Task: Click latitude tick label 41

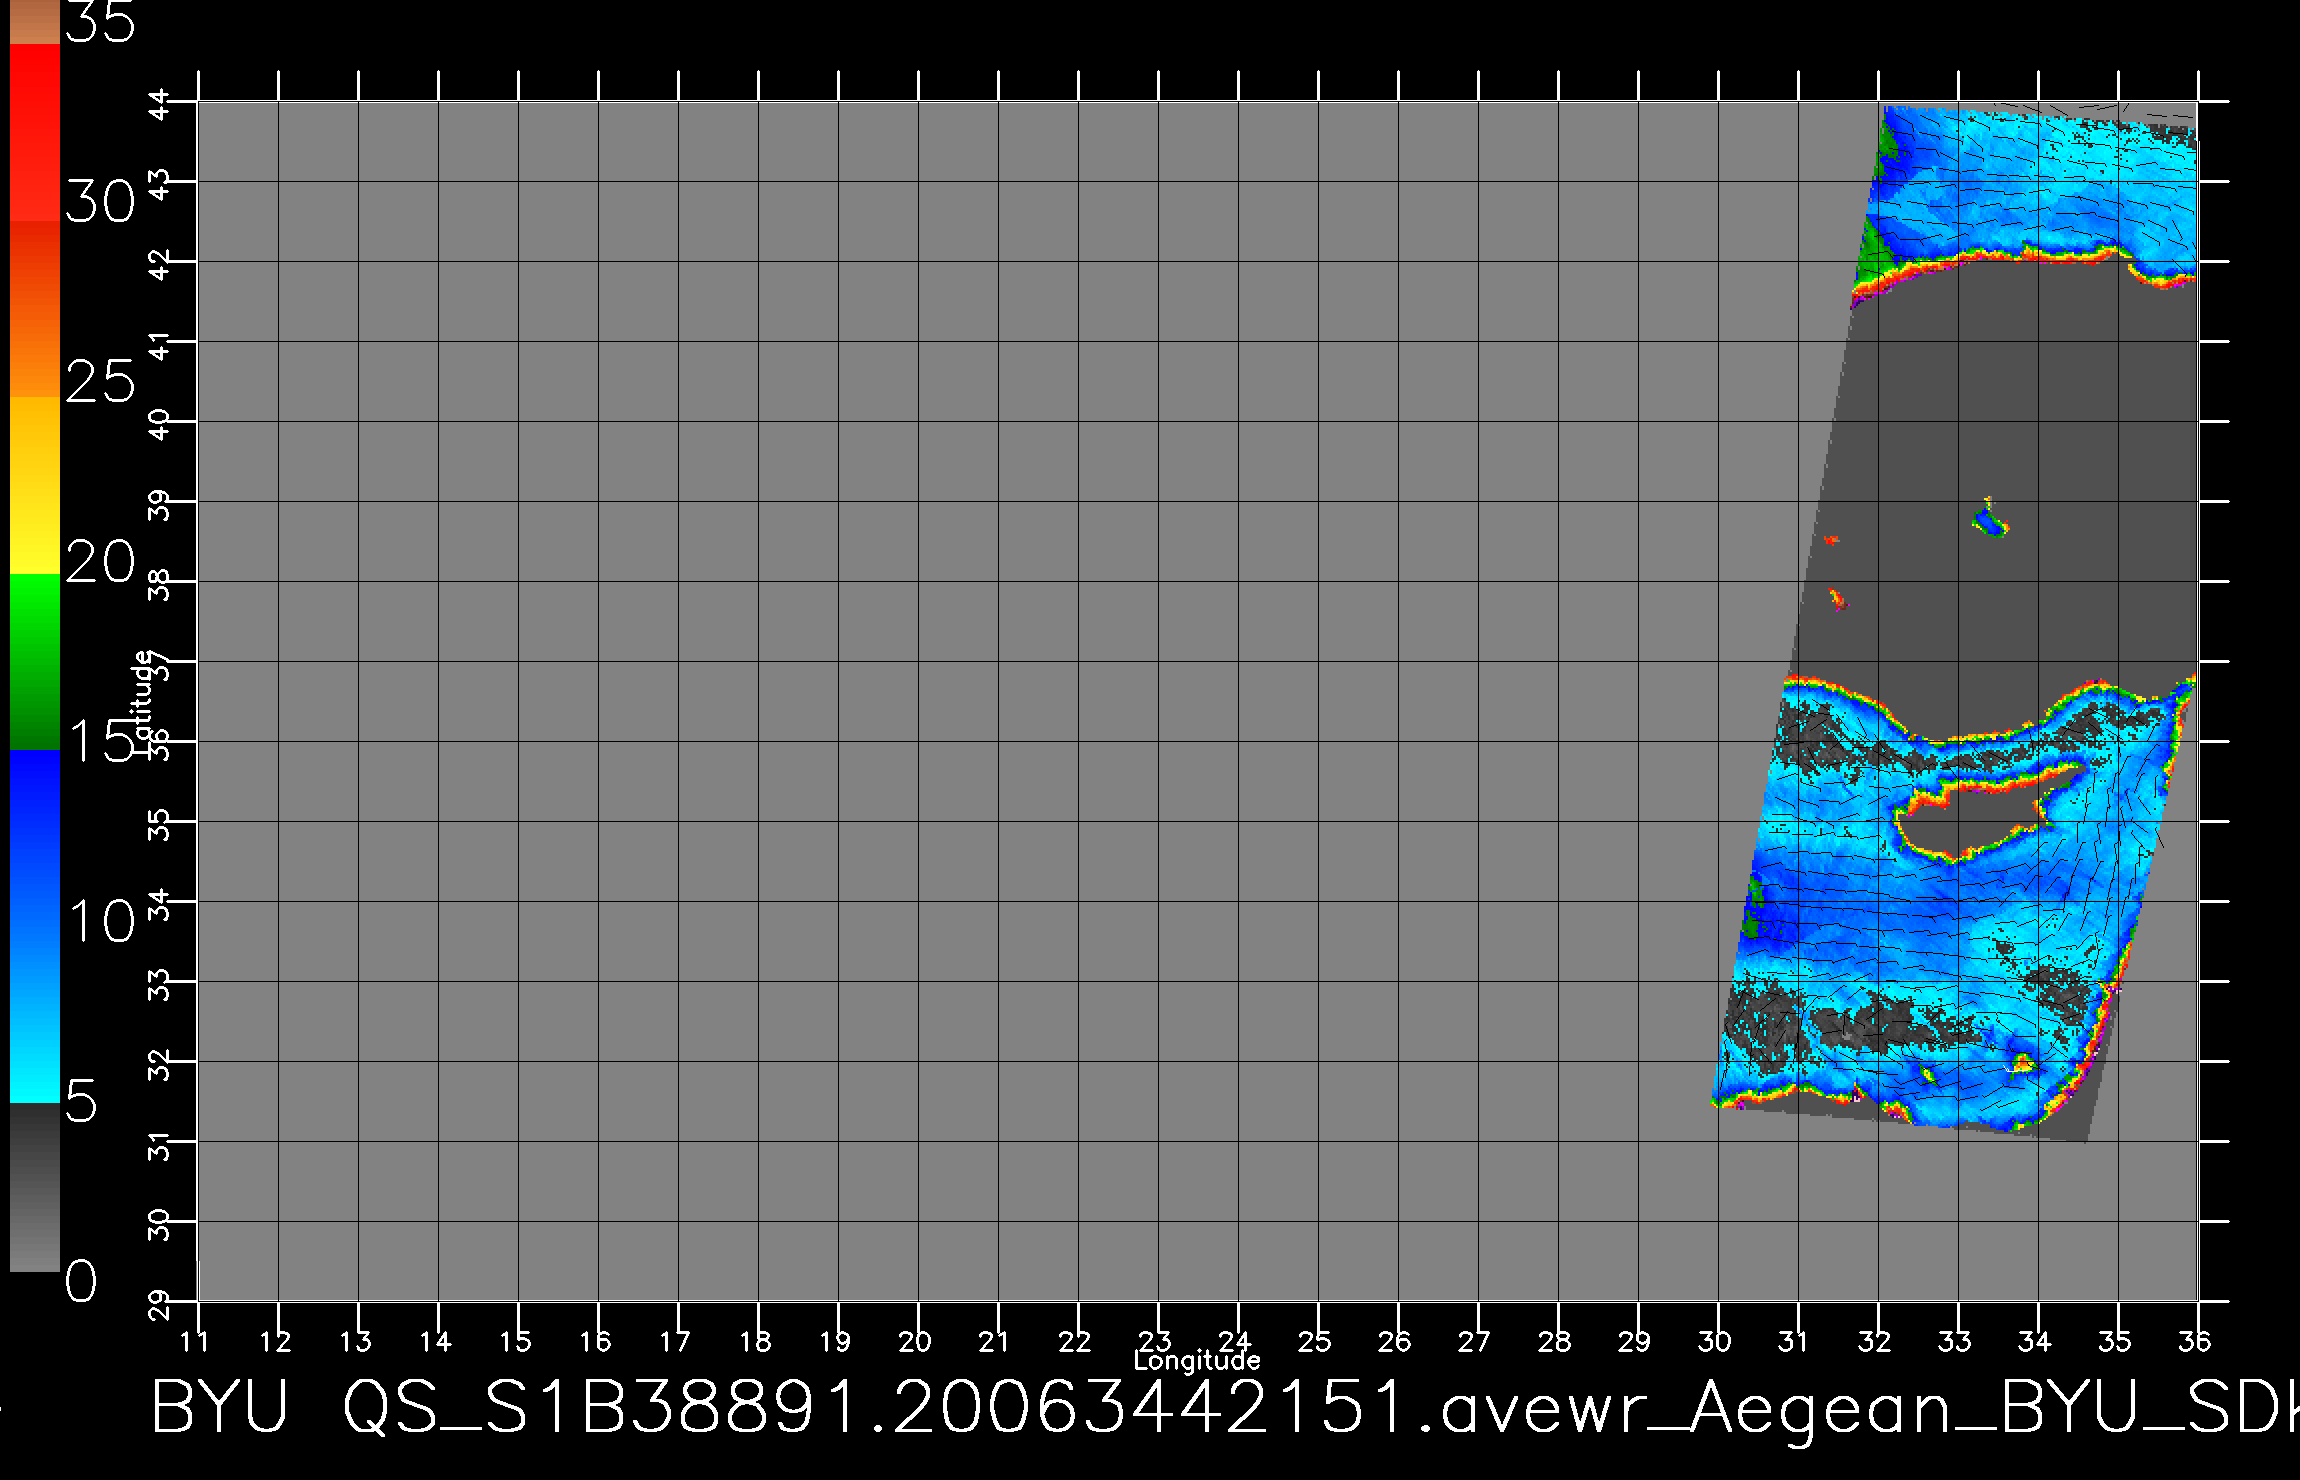Action: pyautogui.click(x=161, y=345)
